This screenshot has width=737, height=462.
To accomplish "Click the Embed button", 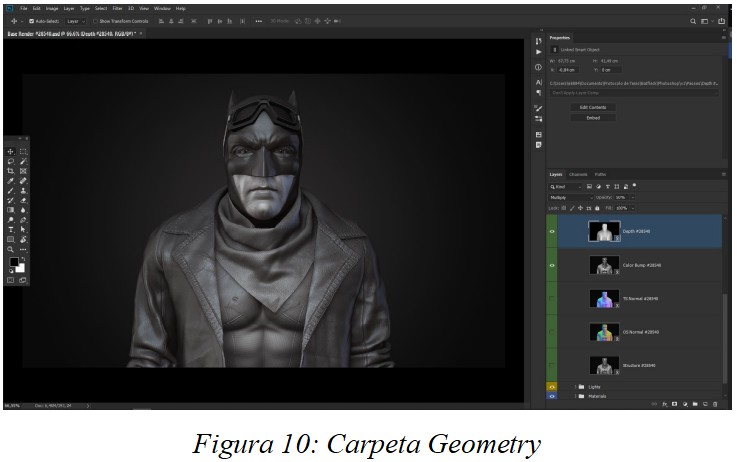I will tap(592, 118).
